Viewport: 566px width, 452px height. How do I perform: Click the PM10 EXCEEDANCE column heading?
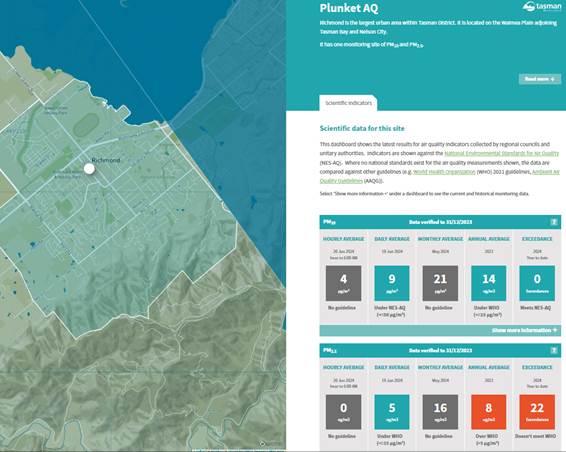(x=537, y=239)
